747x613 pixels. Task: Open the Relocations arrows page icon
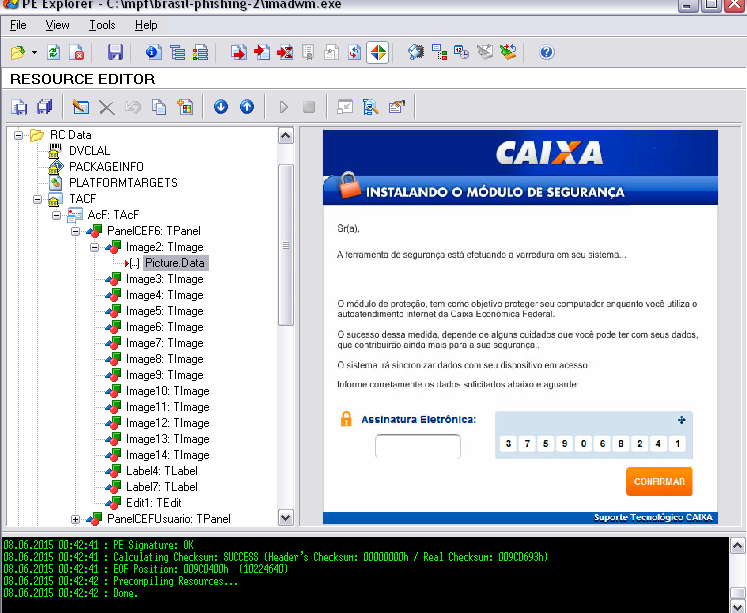[354, 52]
